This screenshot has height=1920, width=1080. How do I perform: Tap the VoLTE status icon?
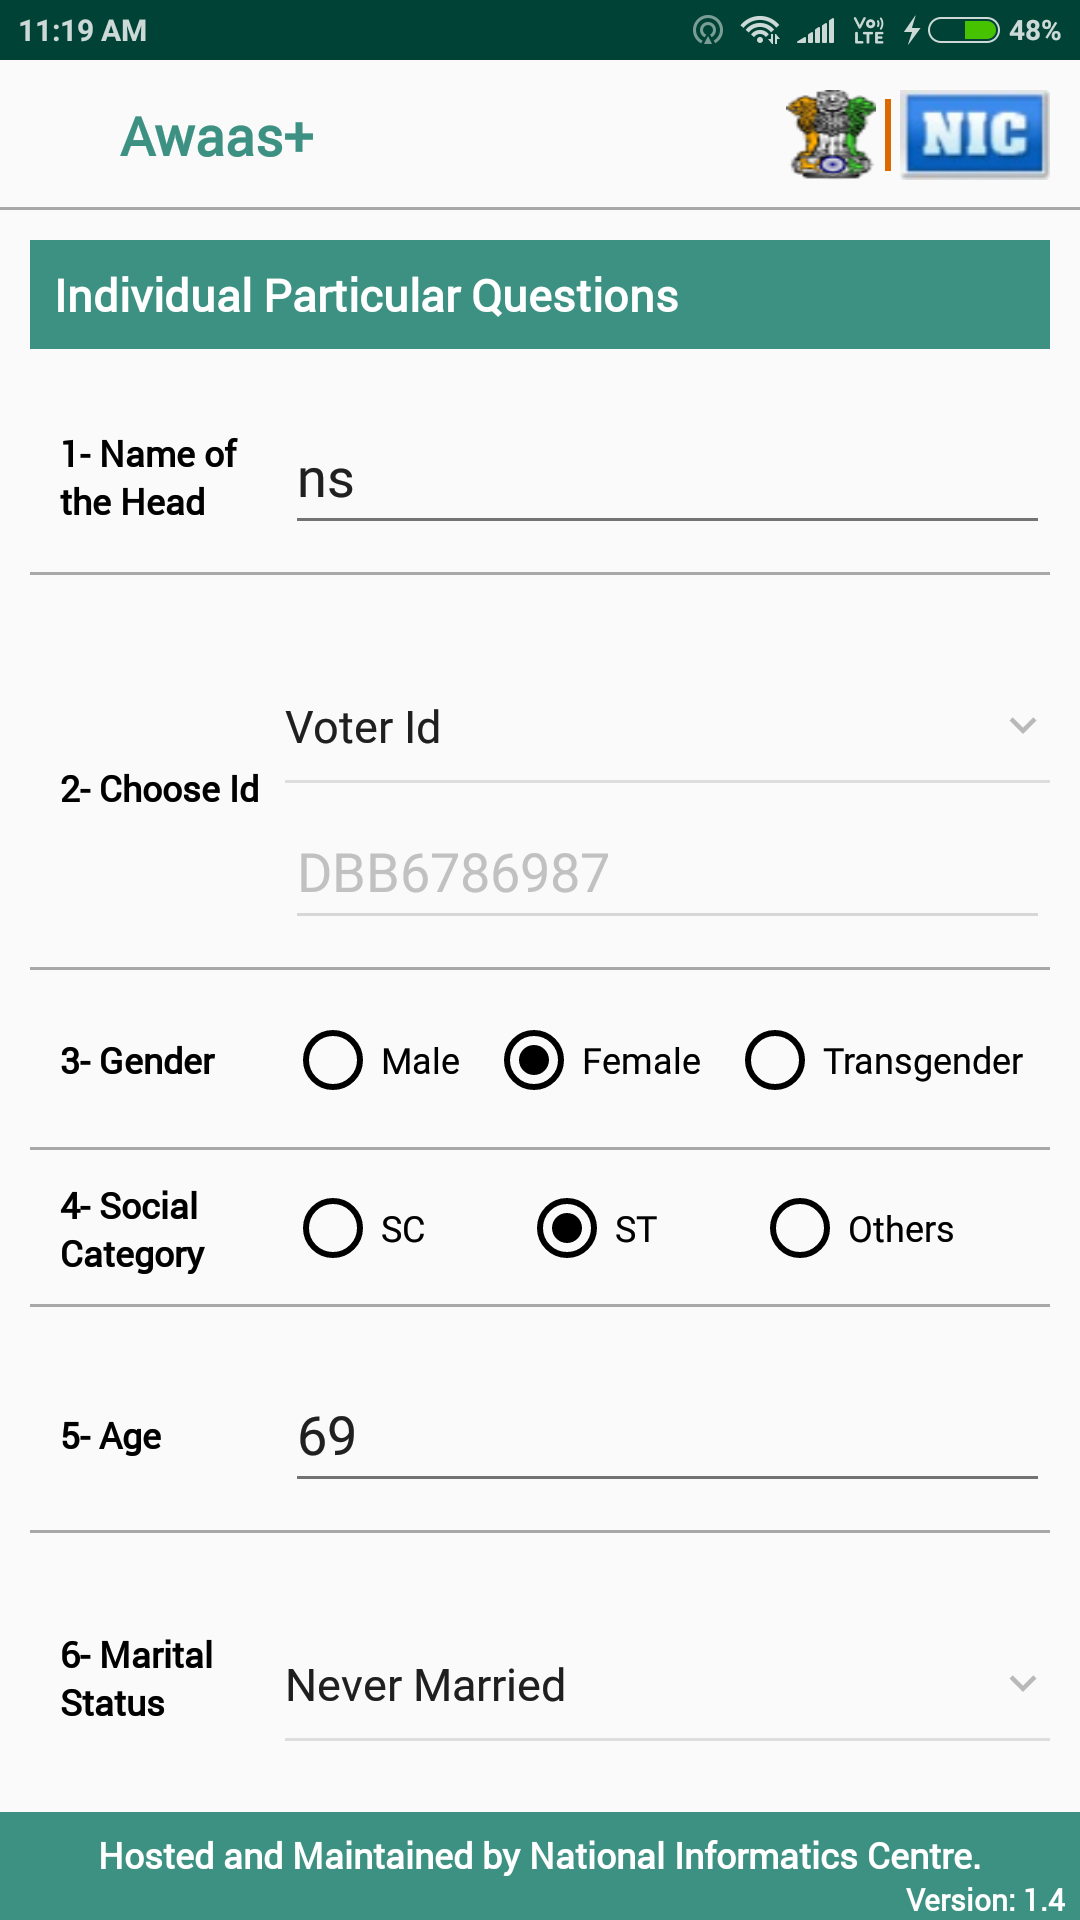[x=868, y=30]
